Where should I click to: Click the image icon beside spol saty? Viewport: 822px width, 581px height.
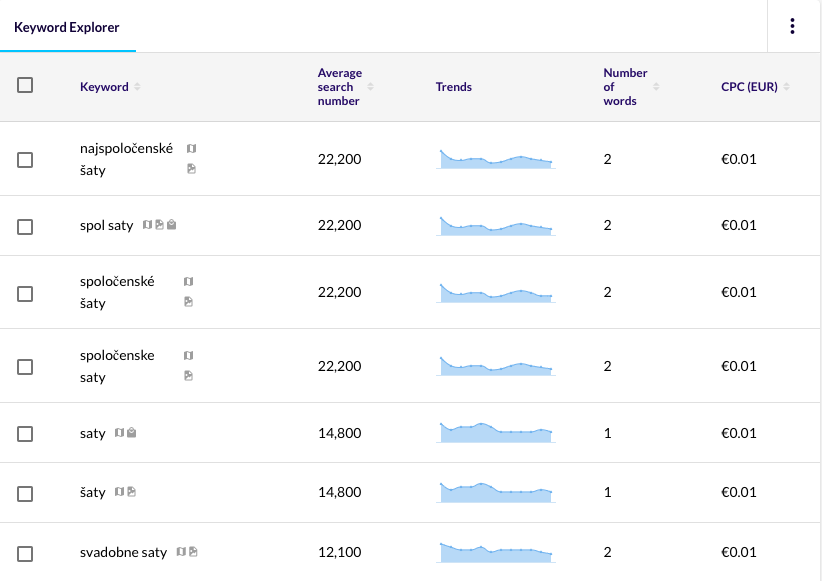[x=159, y=225]
